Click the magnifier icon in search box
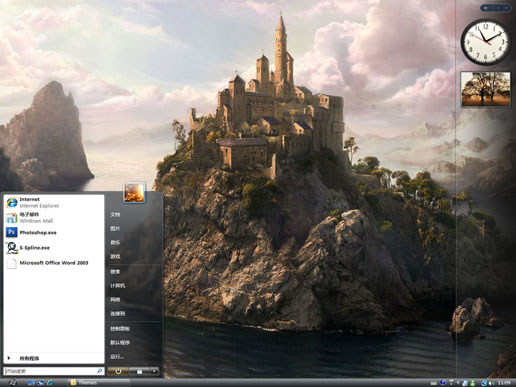Viewport: 516px width, 387px height. pos(99,371)
